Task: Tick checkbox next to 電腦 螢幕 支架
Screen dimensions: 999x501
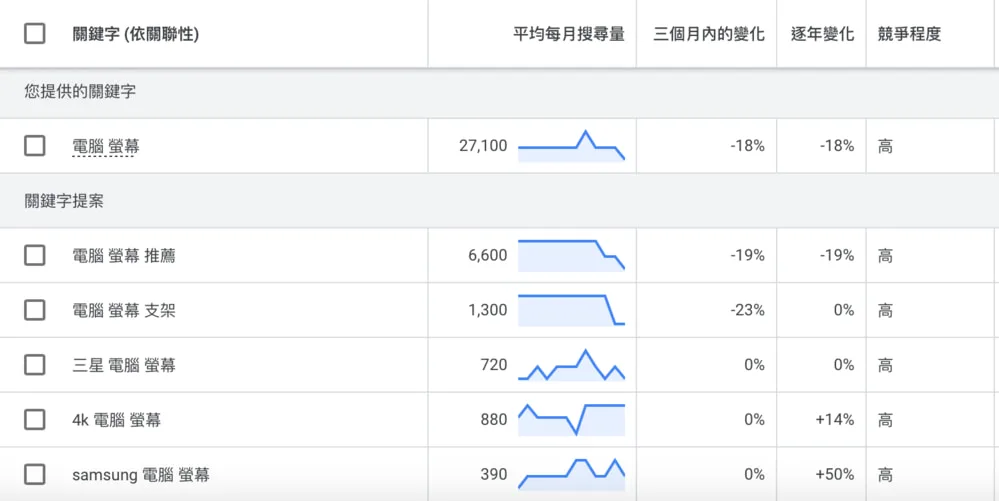Action: [x=34, y=310]
